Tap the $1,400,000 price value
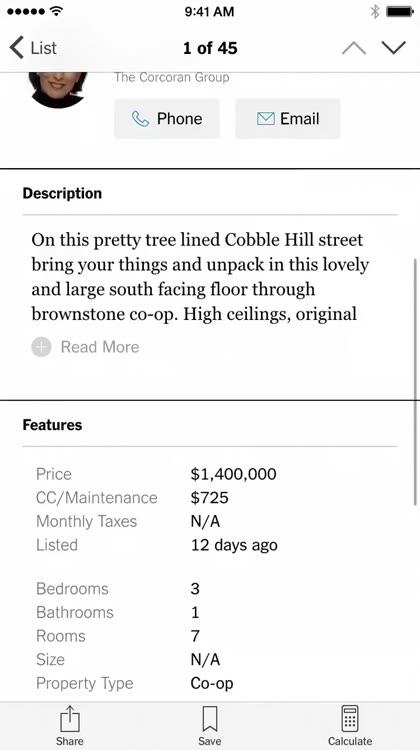Screen dimensions: 420x750 [x=233, y=474]
